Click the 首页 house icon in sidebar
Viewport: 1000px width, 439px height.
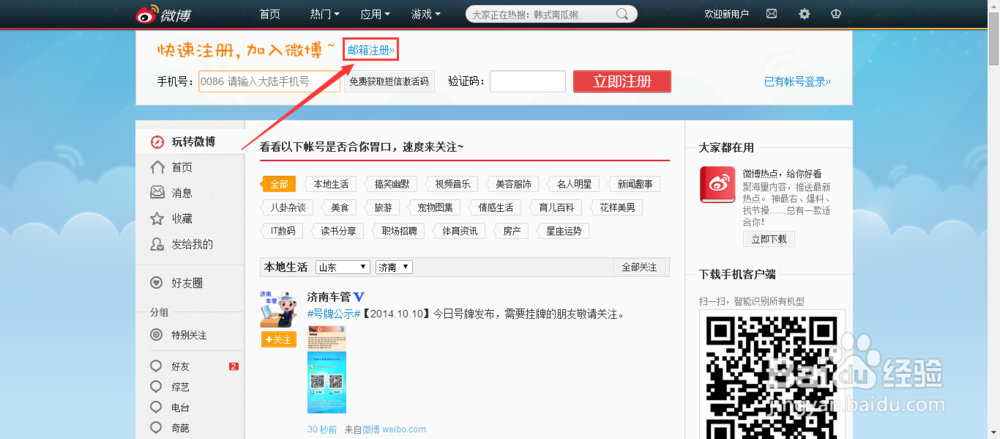click(x=157, y=167)
